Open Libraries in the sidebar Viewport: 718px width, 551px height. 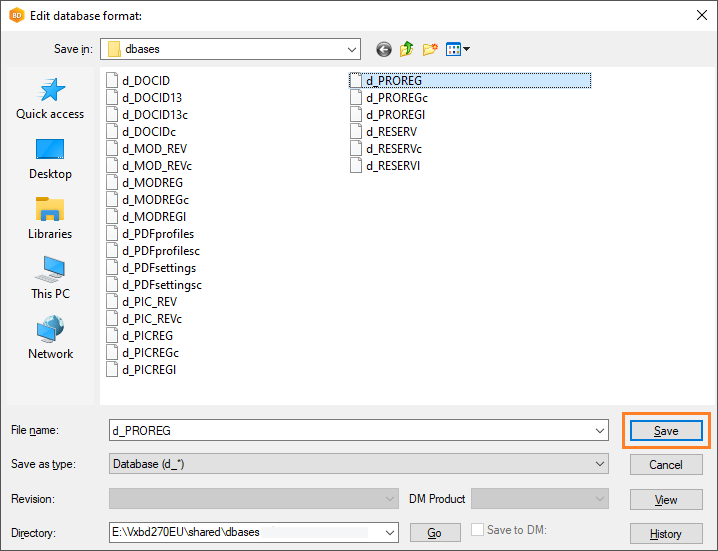(x=50, y=220)
